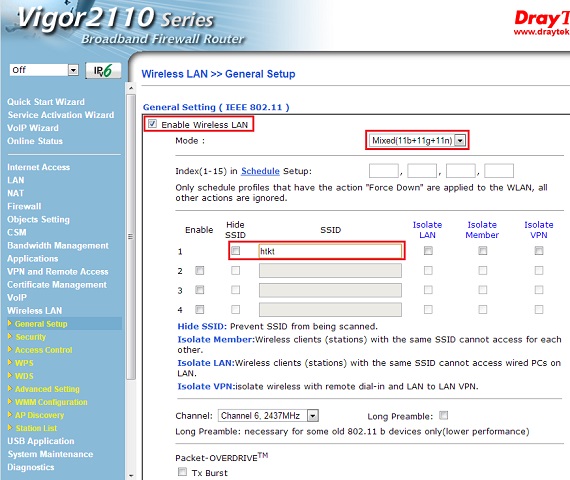The height and width of the screenshot is (480, 570).
Task: Enable SSID 4 checkbox
Action: (200, 309)
